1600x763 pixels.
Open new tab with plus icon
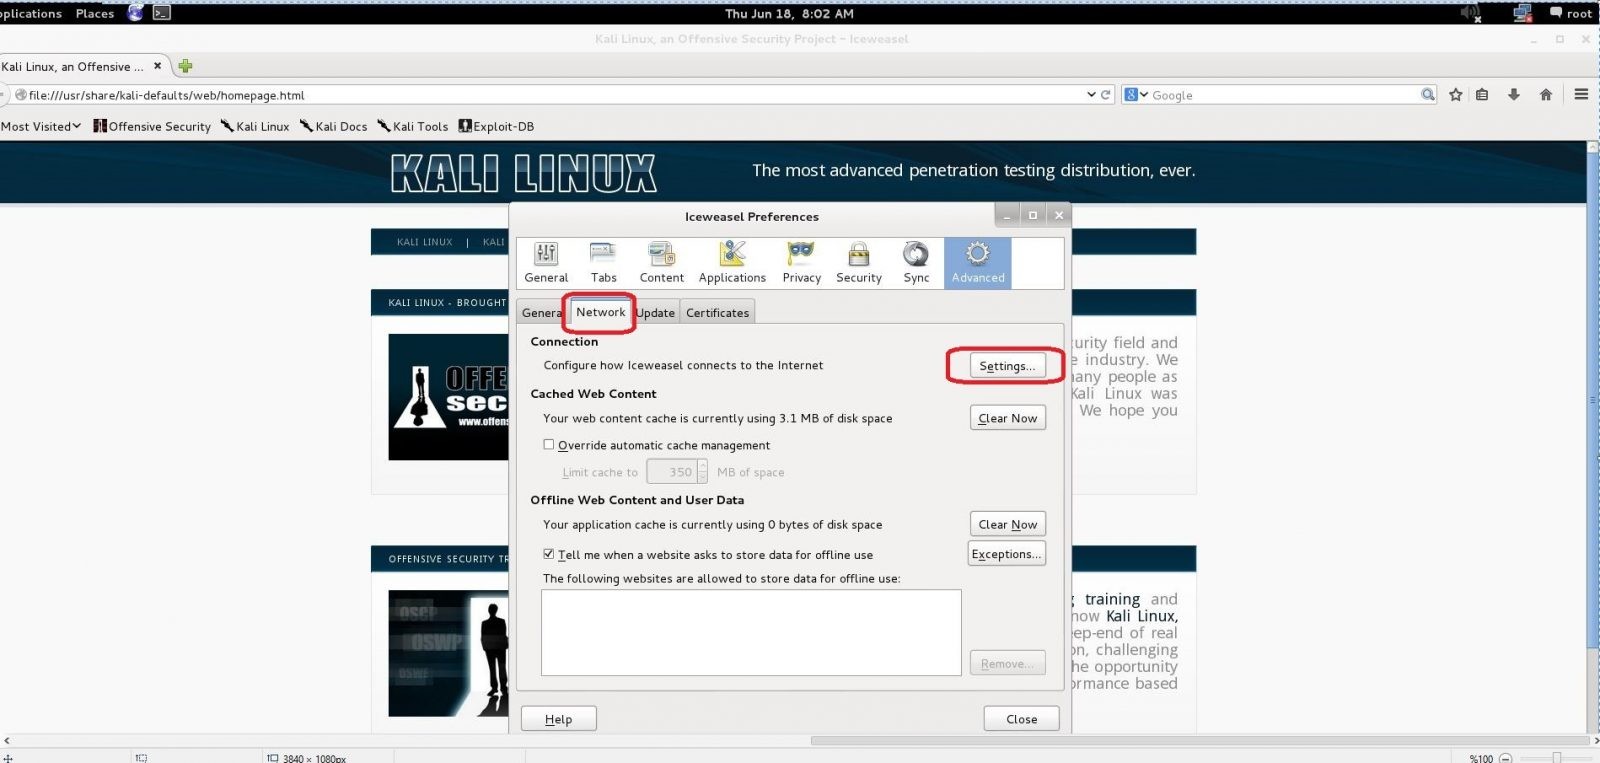(x=185, y=66)
